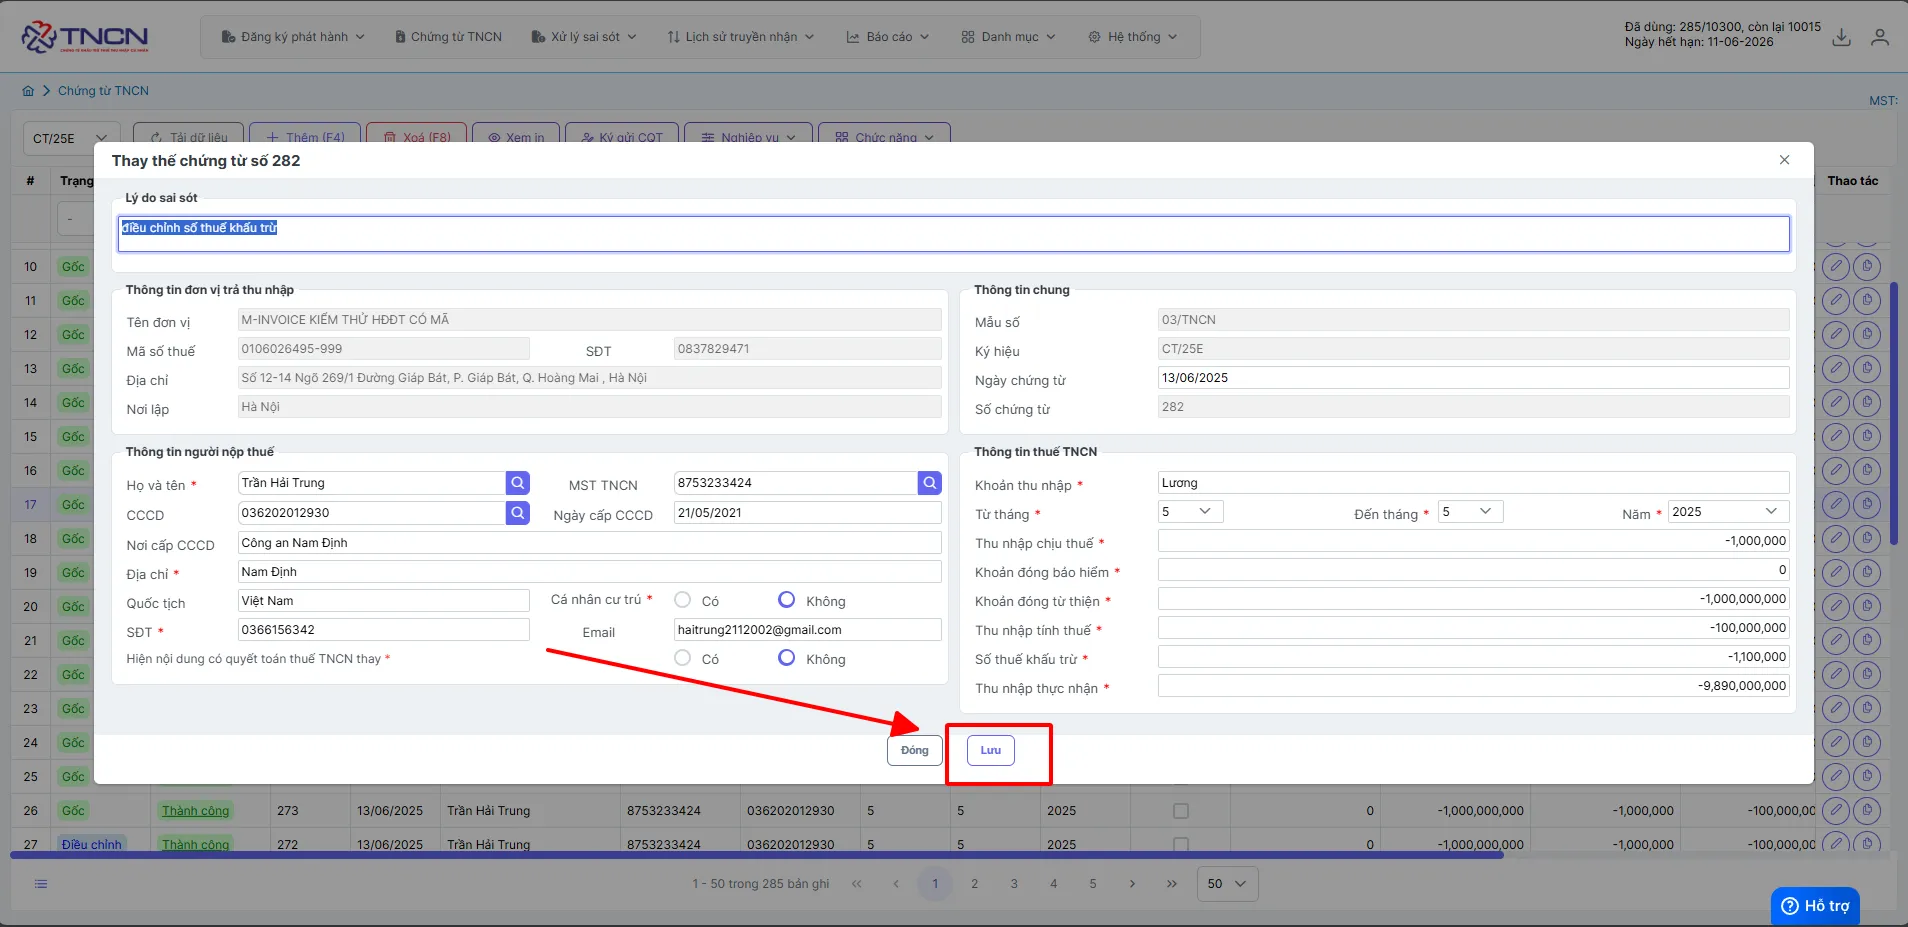Image resolution: width=1908 pixels, height=927 pixels.
Task: Click the download icon in the top header
Action: point(1841,37)
